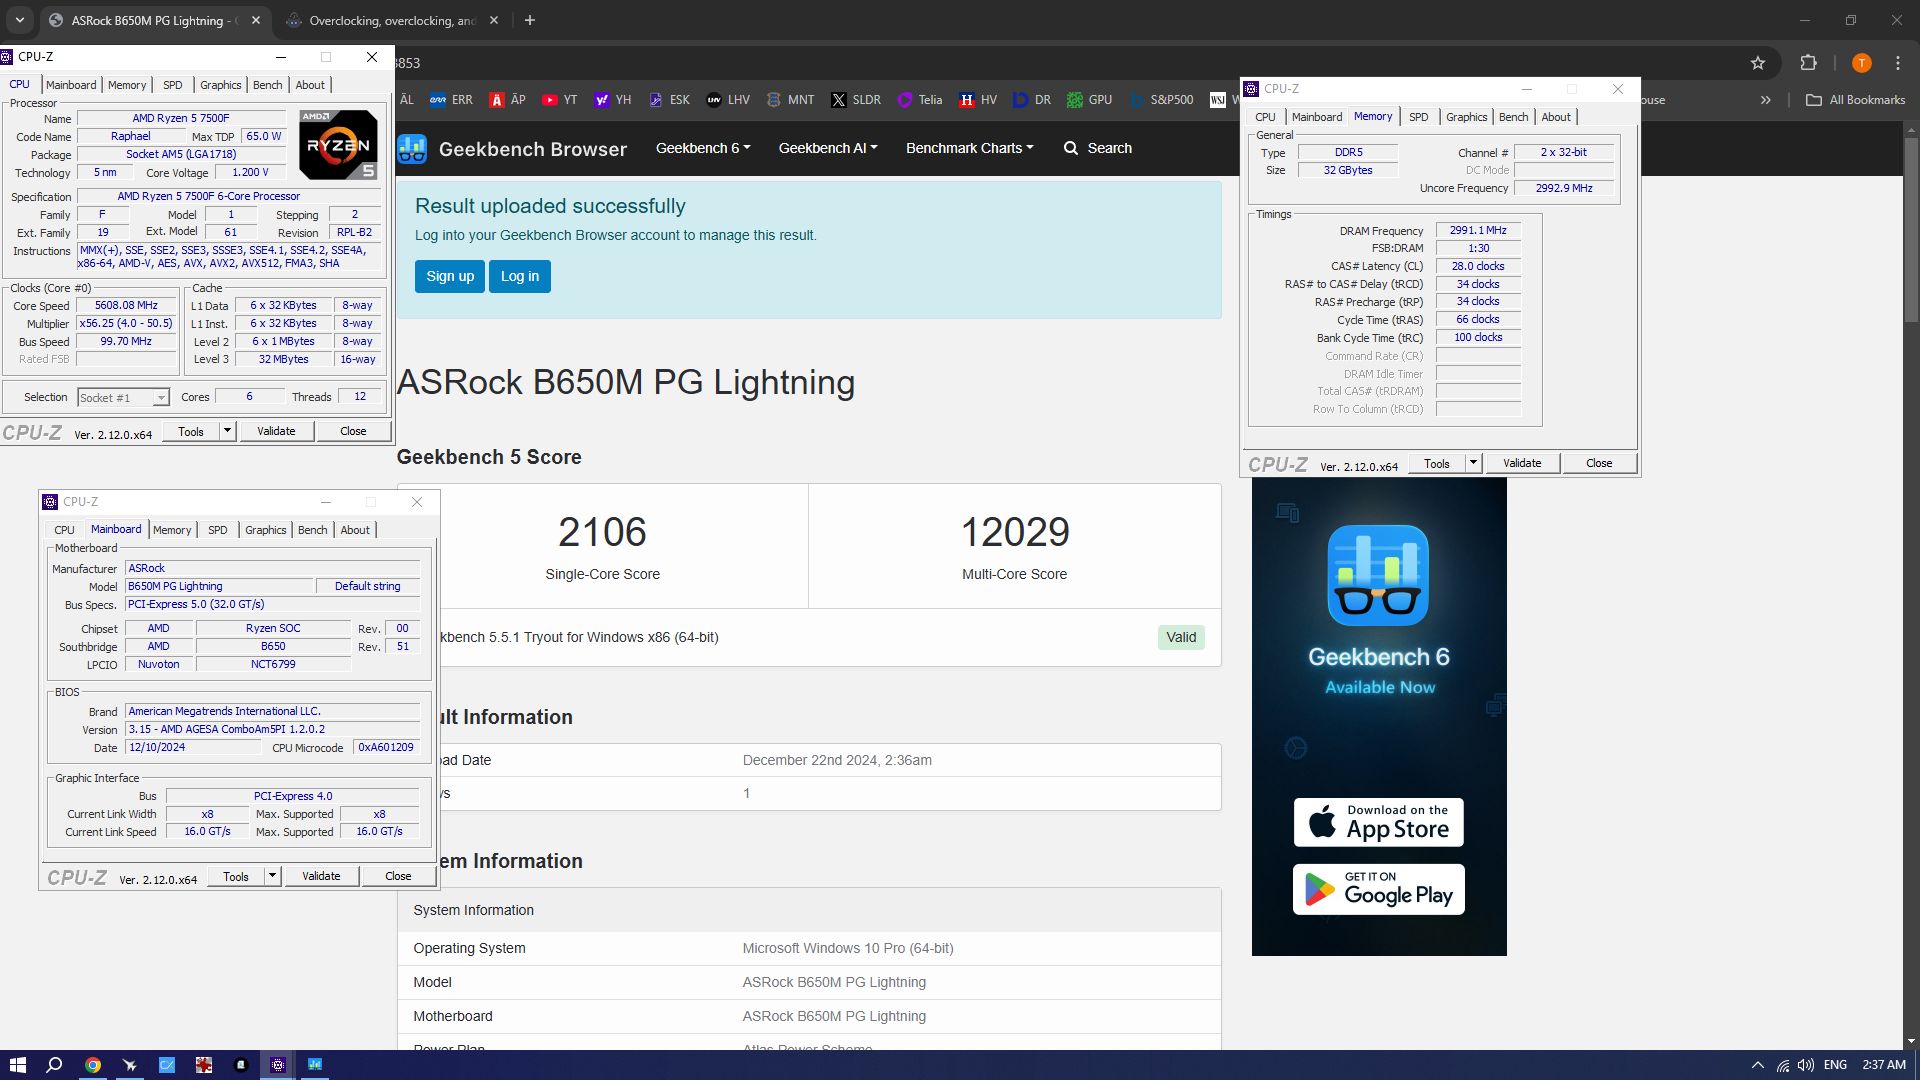Open Tools dropdown arrow in CPU window
Image resolution: width=1920 pixels, height=1080 pixels.
(x=227, y=431)
